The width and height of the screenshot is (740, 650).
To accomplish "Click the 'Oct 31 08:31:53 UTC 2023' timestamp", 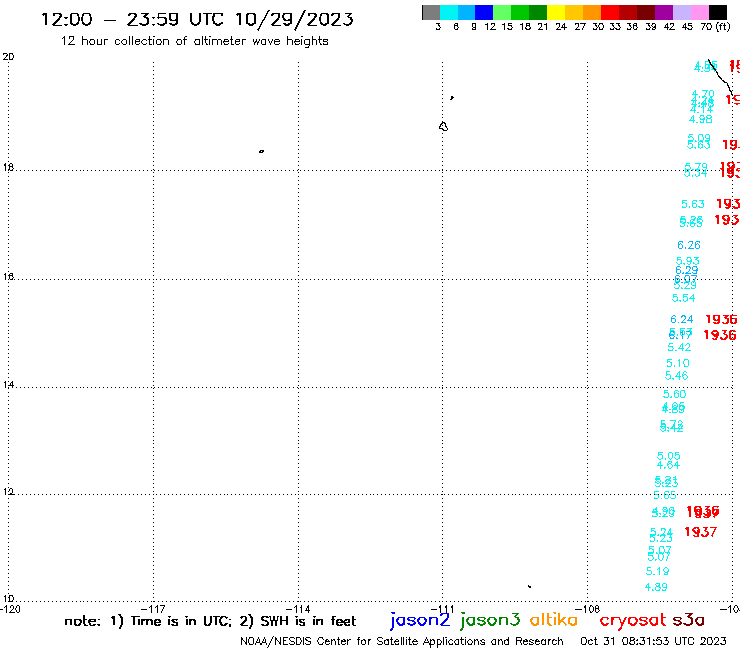I will 653,641.
